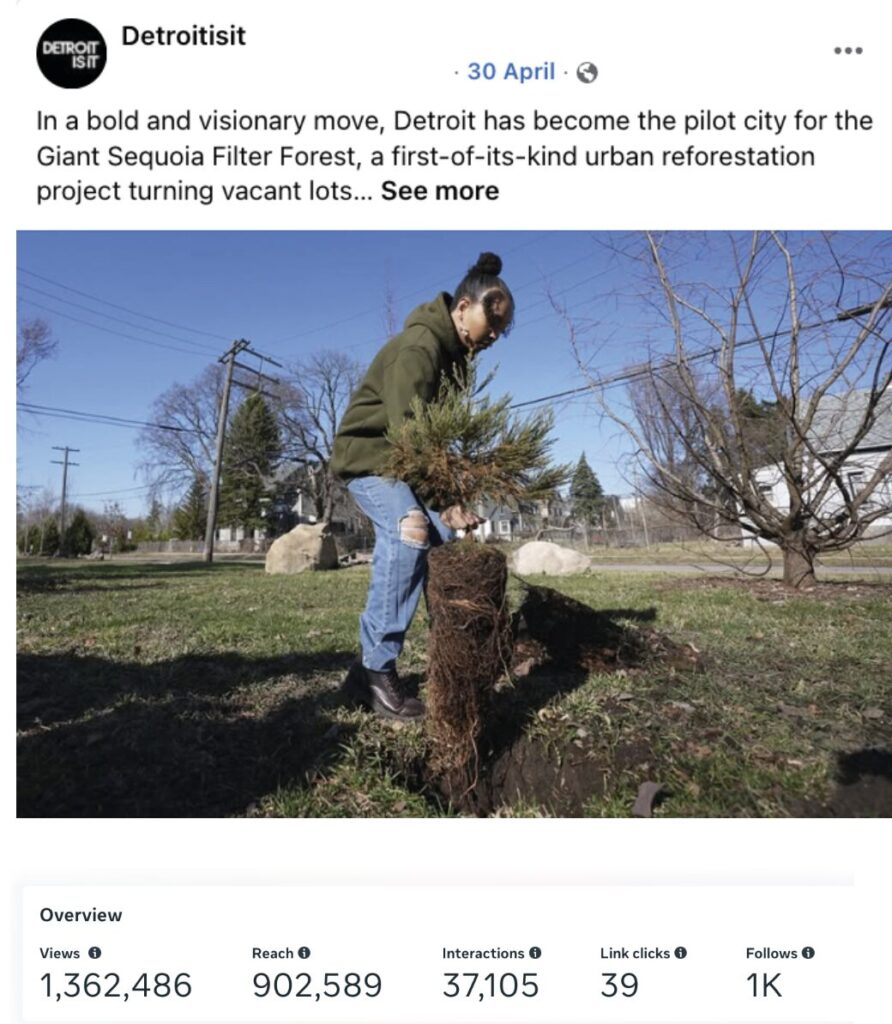Expand the post text with See more
Screen dimensions: 892x1024
click(x=439, y=190)
